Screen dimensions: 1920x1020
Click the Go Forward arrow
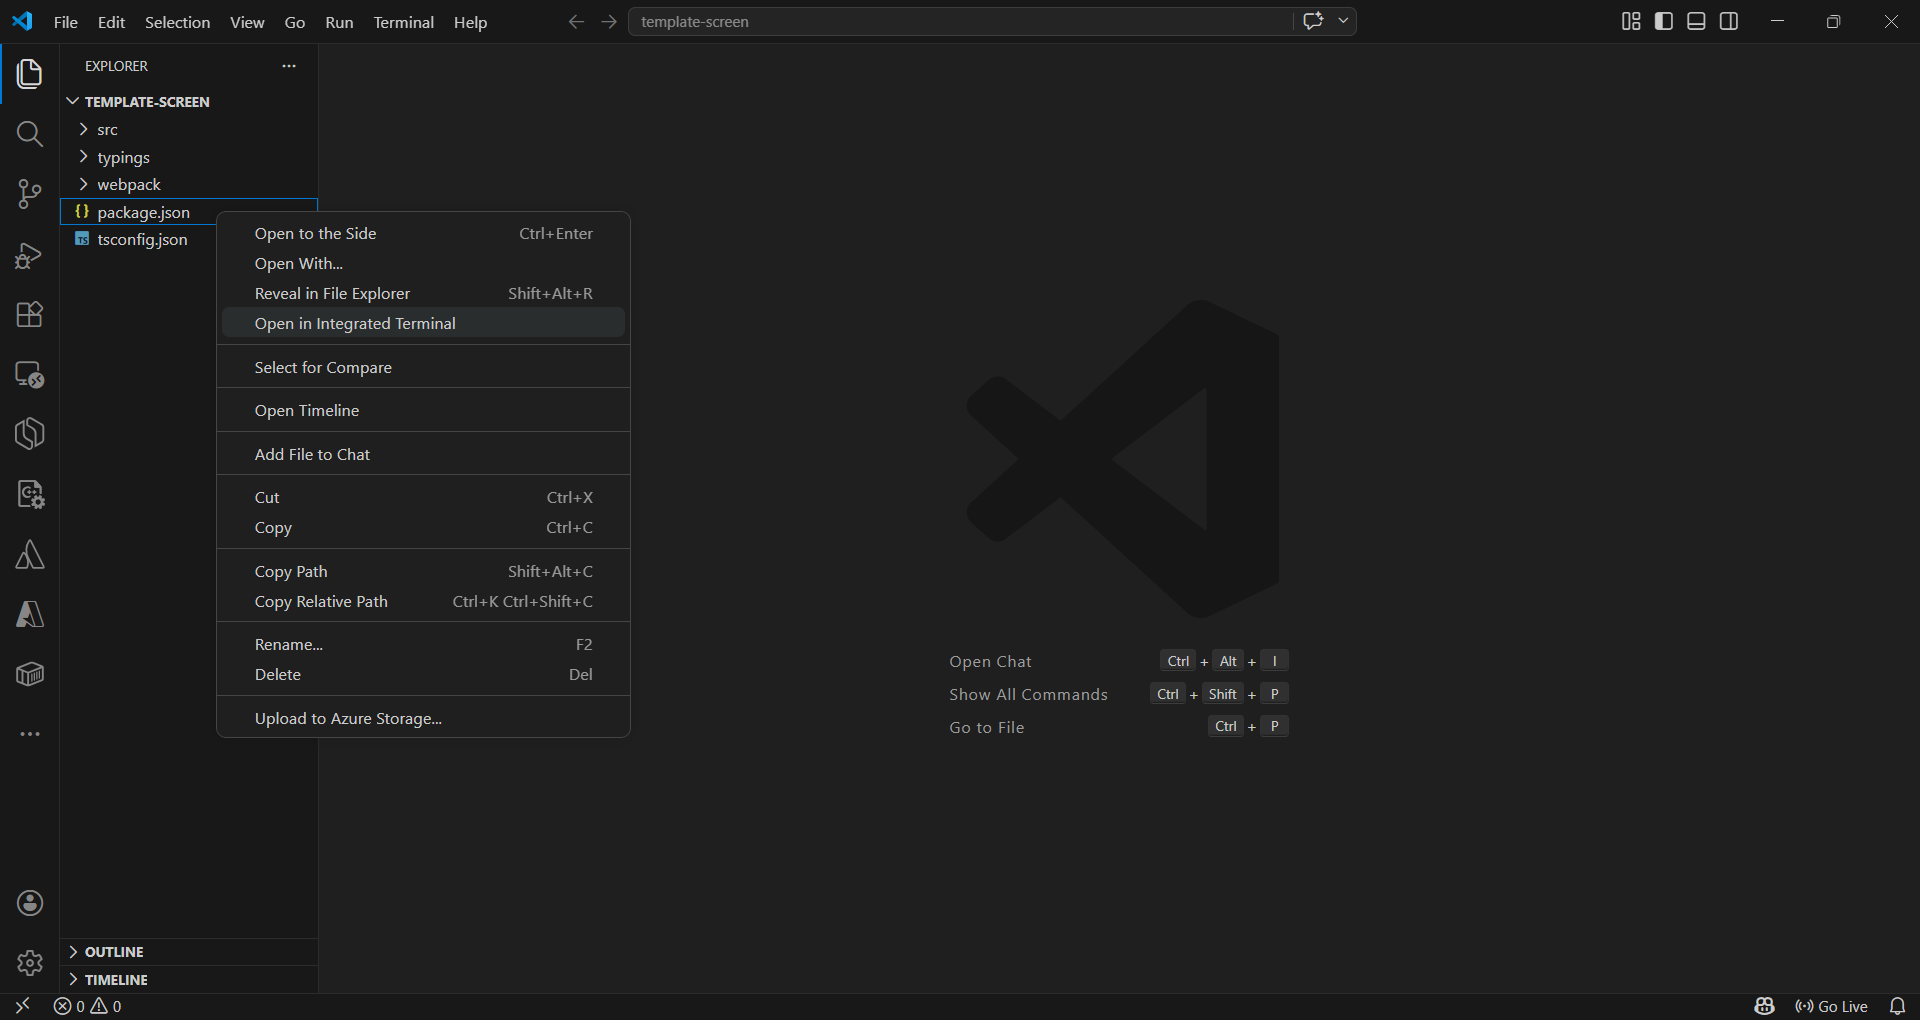(x=609, y=21)
